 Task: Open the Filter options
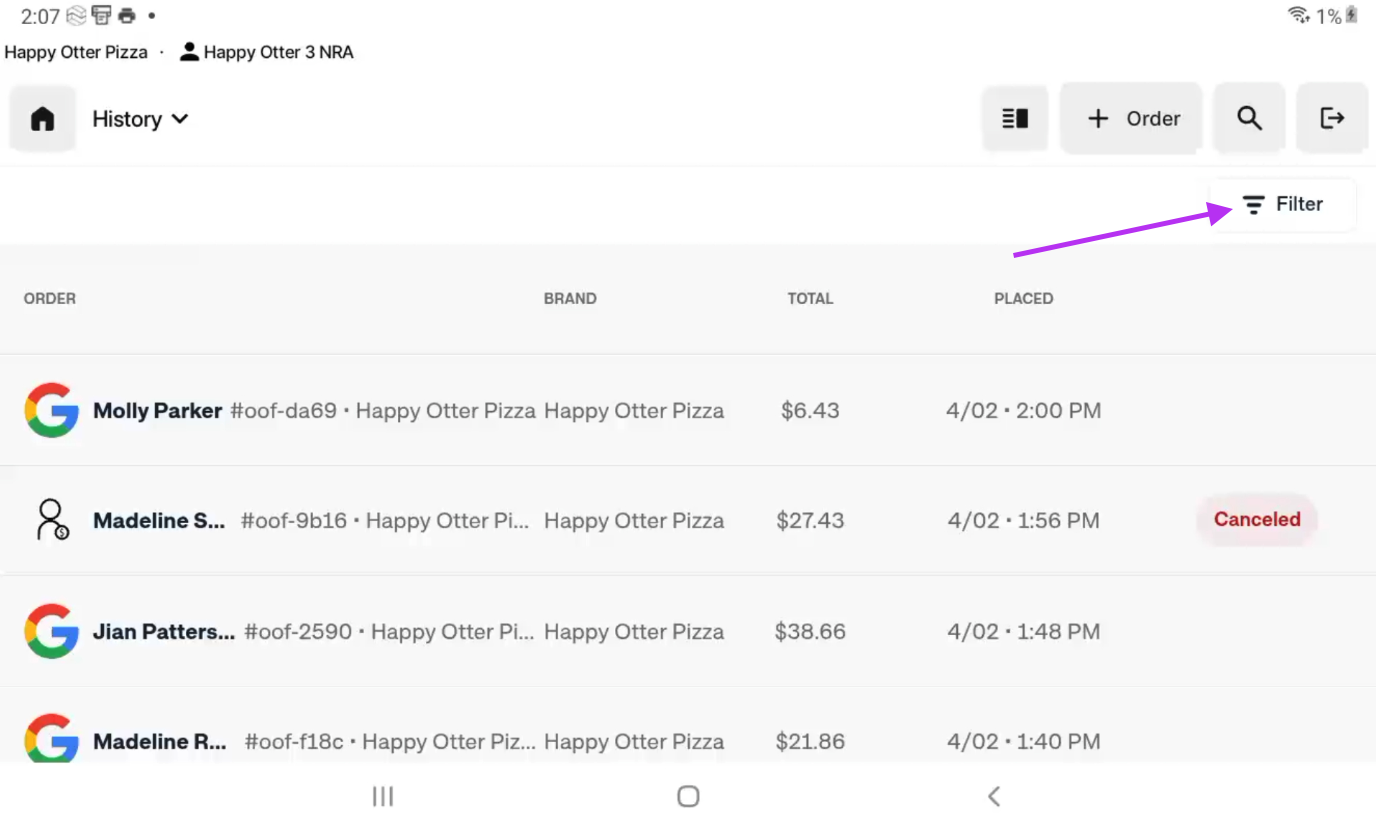pyautogui.click(x=1283, y=205)
